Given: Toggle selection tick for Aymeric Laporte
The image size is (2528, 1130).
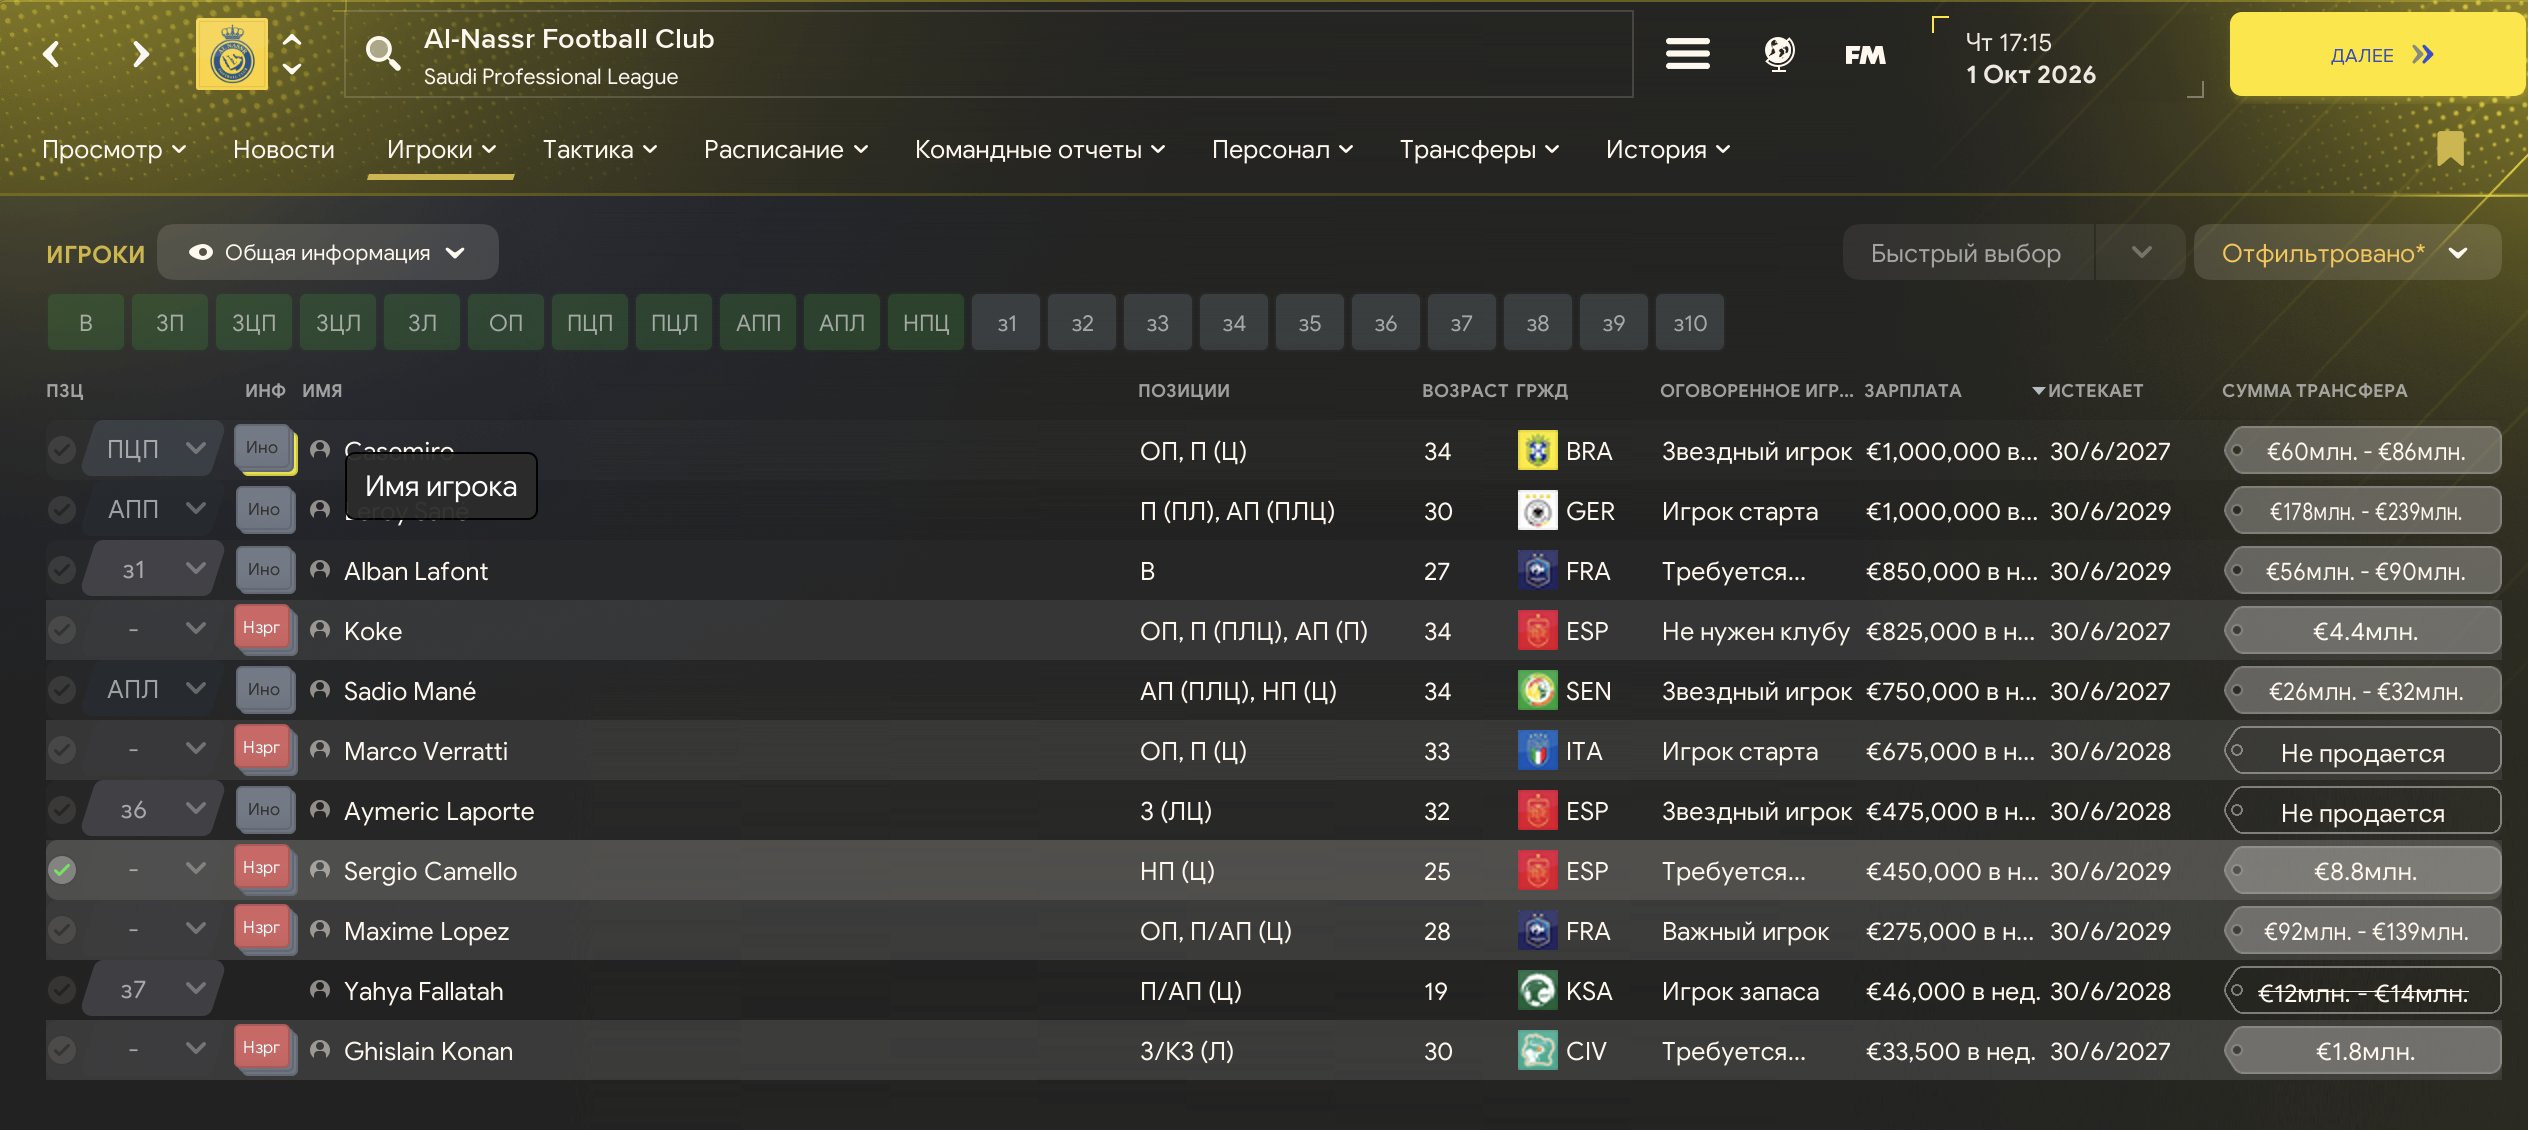Looking at the screenshot, I should (x=62, y=810).
